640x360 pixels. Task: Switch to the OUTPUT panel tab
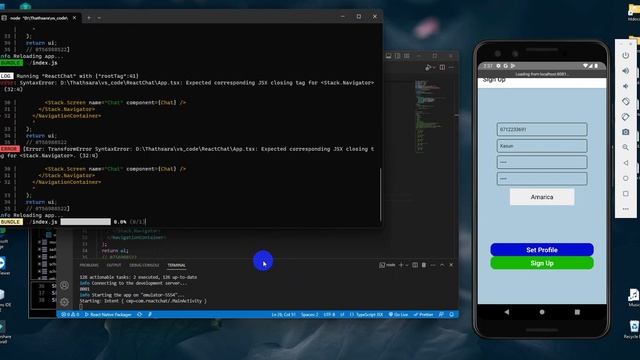[x=114, y=265]
